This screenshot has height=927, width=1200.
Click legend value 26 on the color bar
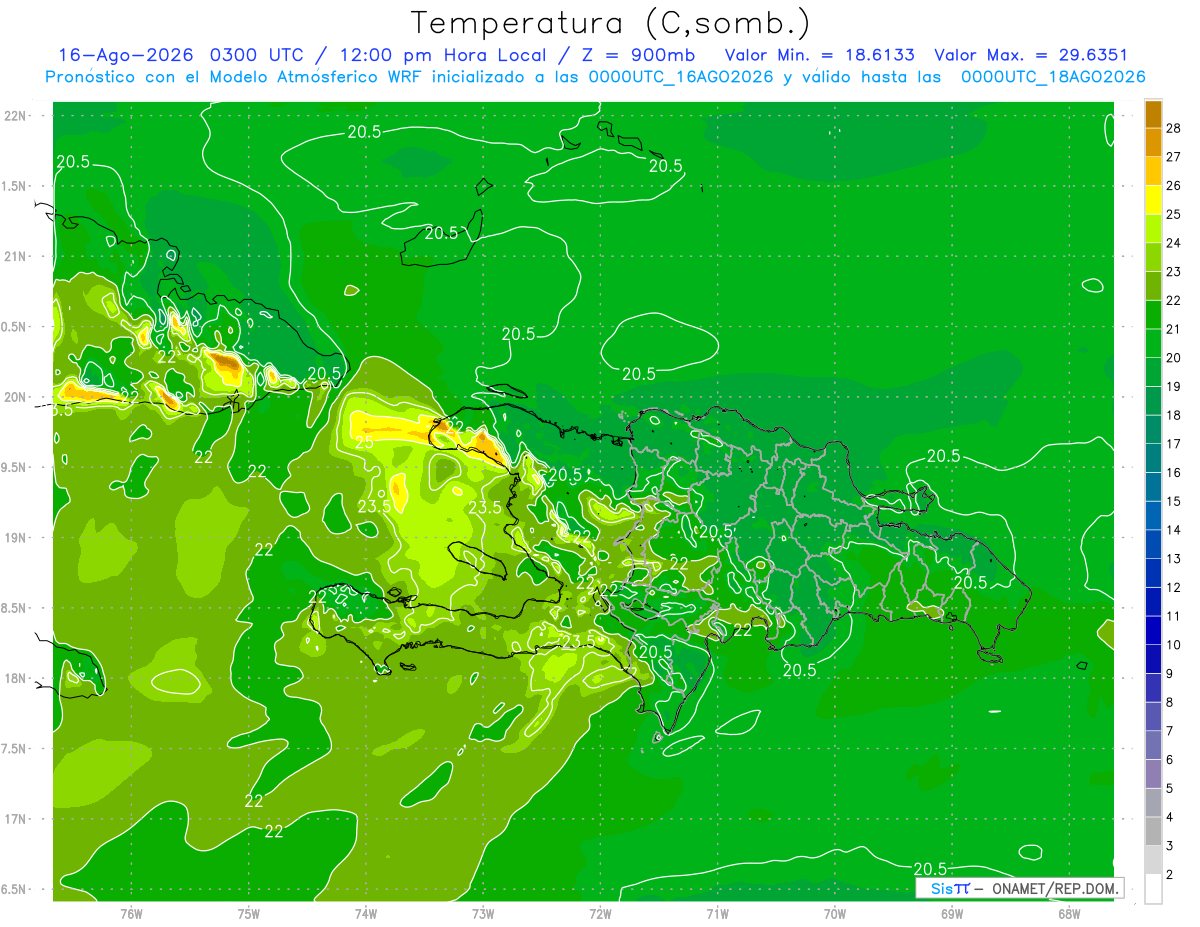click(1175, 186)
